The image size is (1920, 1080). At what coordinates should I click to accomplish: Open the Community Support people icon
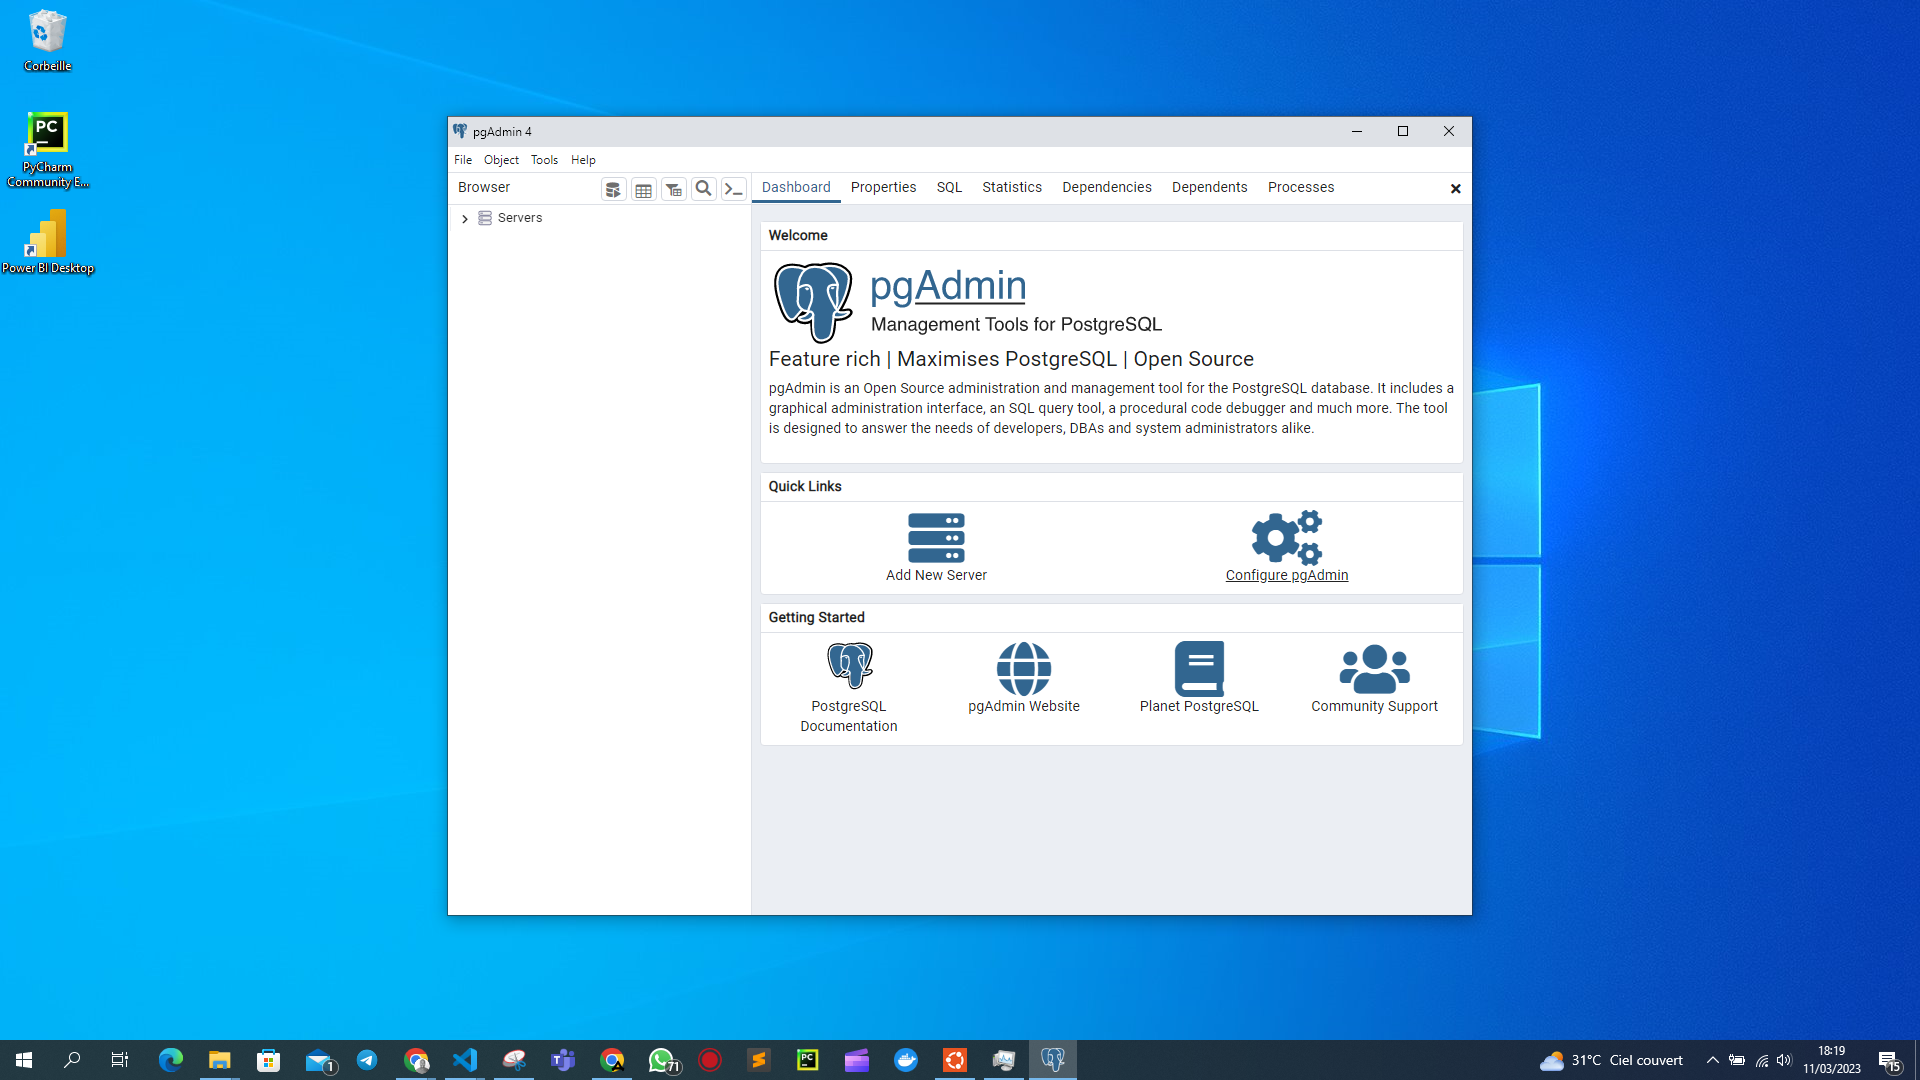pyautogui.click(x=1374, y=668)
